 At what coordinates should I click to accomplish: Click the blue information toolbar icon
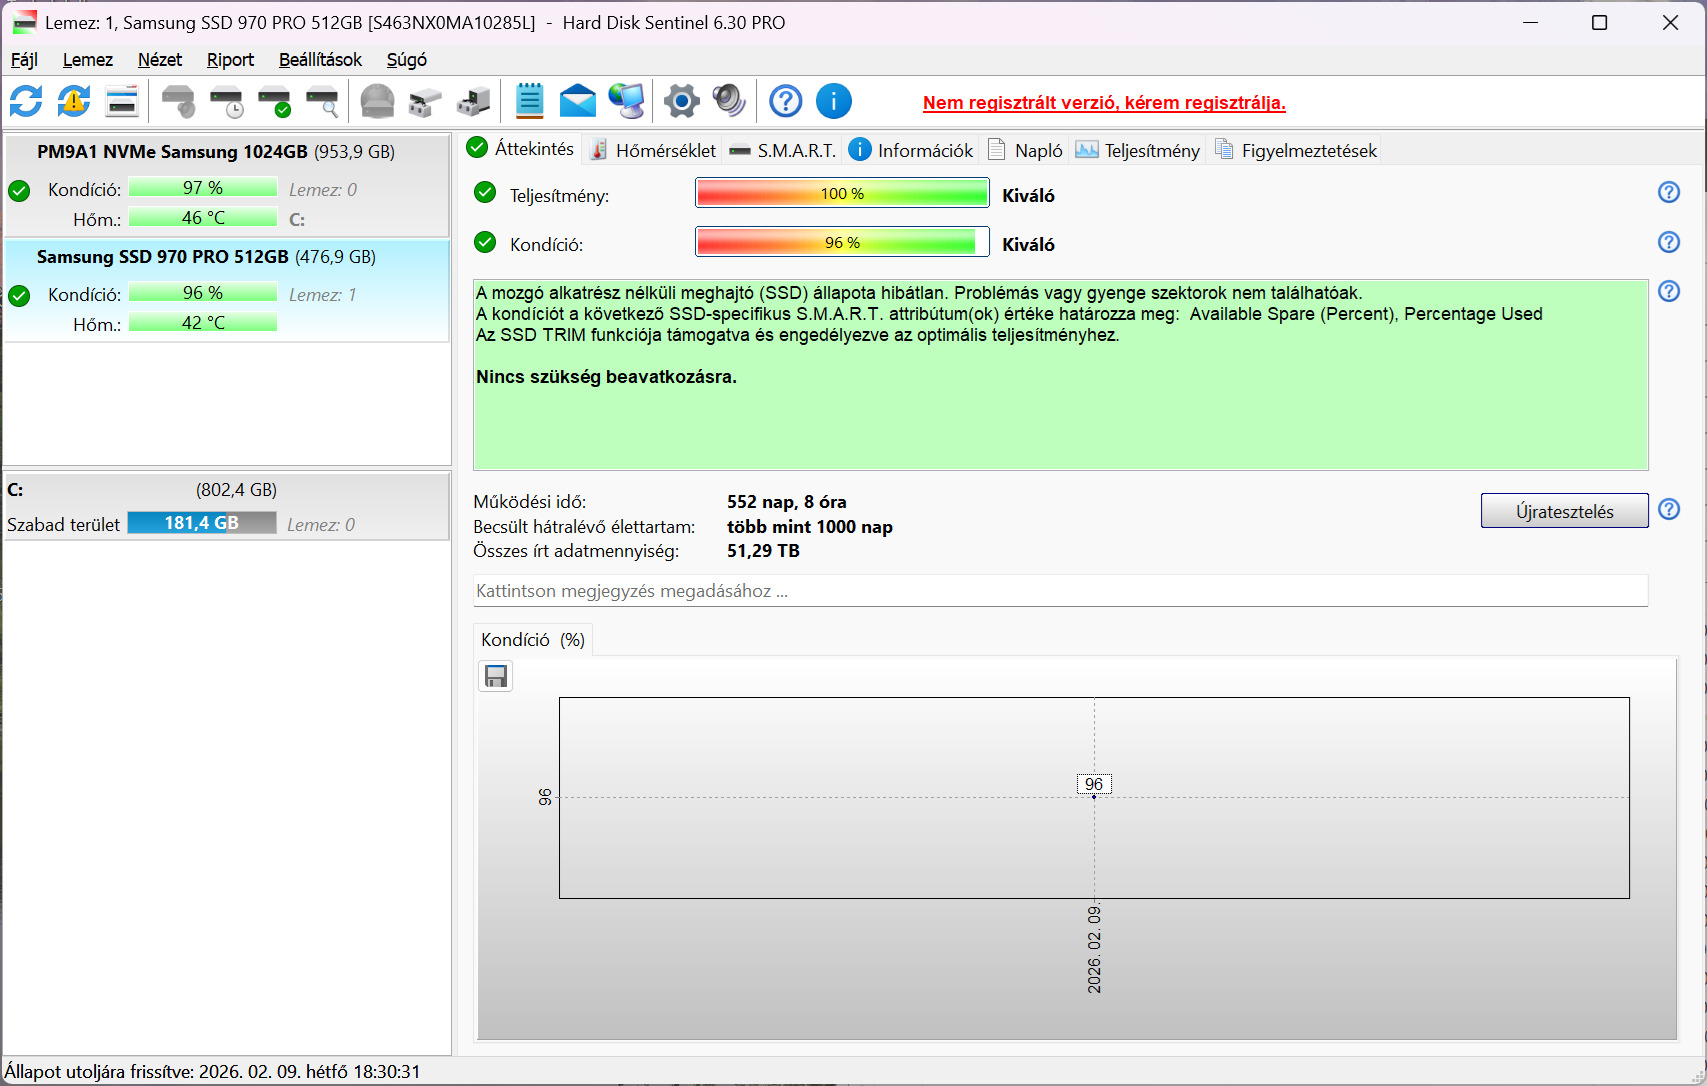pyautogui.click(x=834, y=101)
